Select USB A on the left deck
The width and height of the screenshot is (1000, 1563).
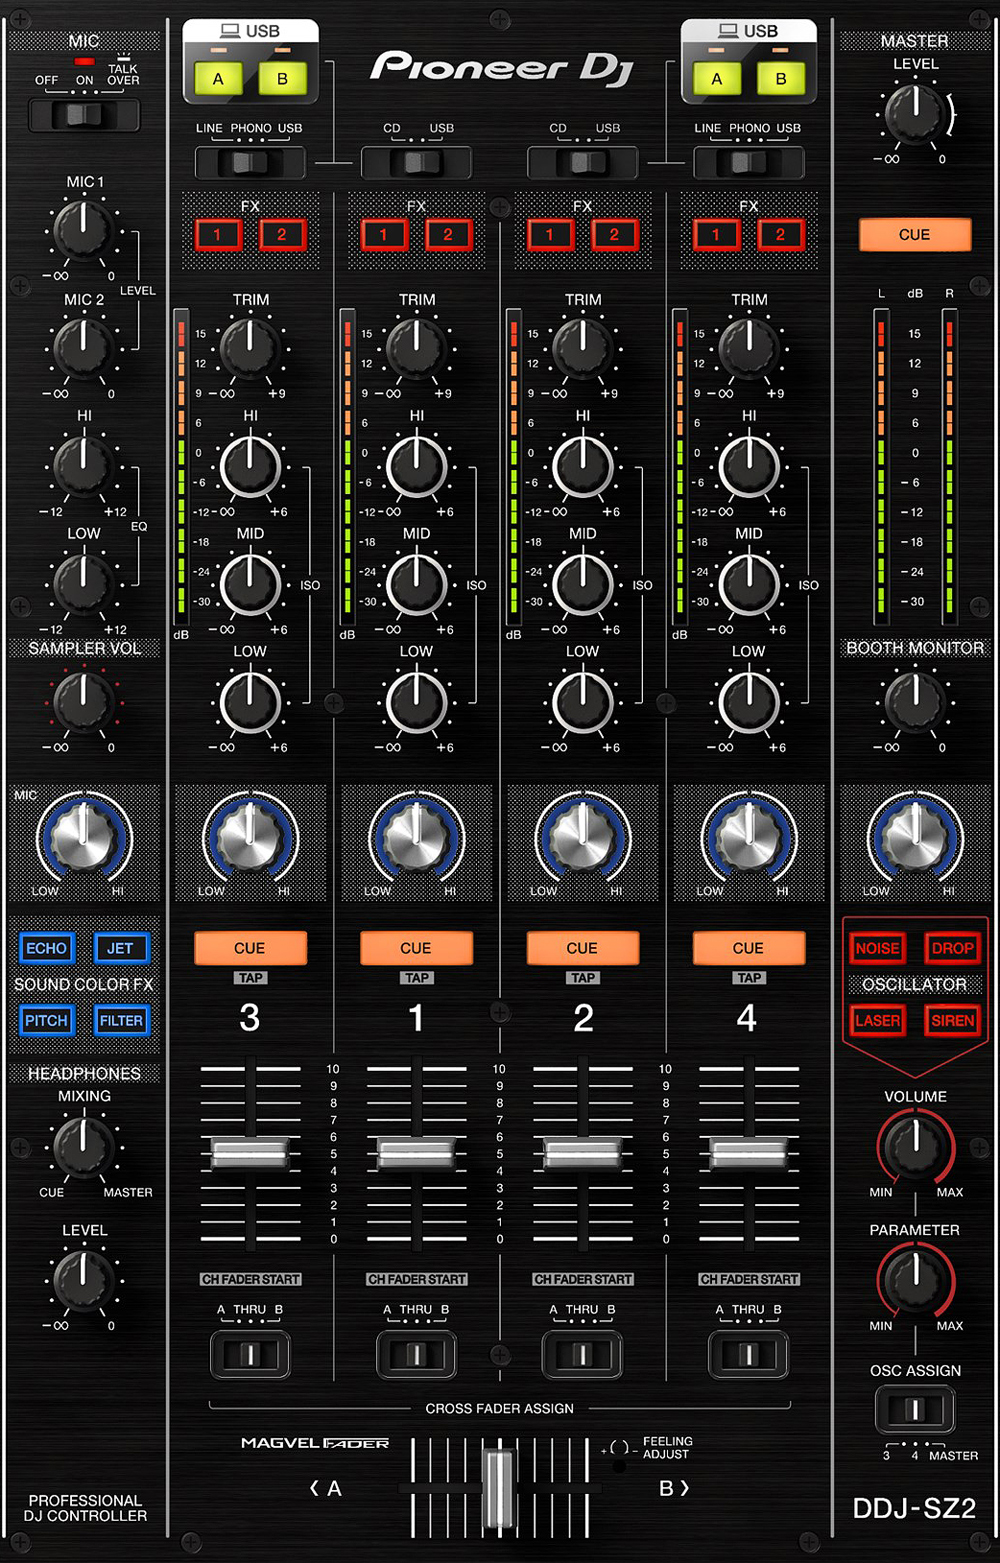pyautogui.click(x=218, y=76)
